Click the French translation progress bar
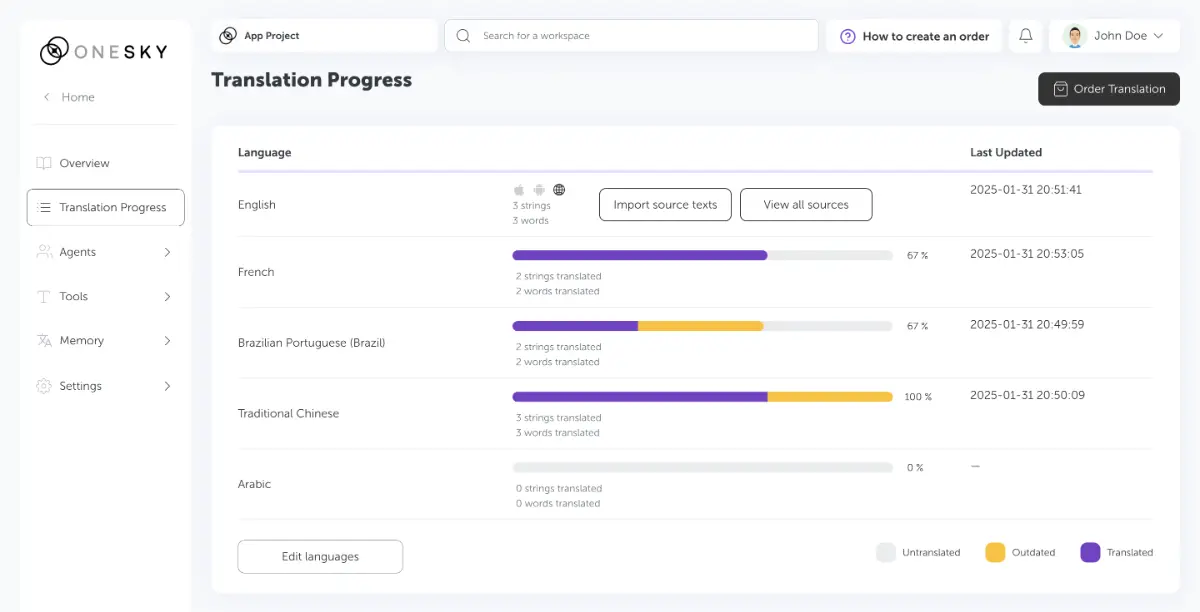Screen dimensions: 1200x612 [x=702, y=255]
